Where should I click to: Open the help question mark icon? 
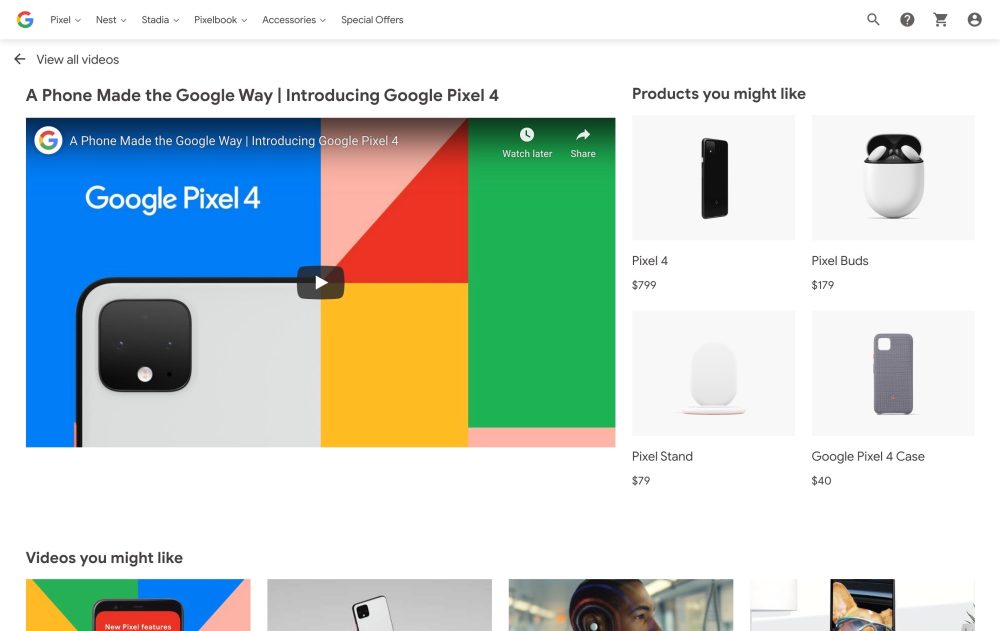click(907, 20)
